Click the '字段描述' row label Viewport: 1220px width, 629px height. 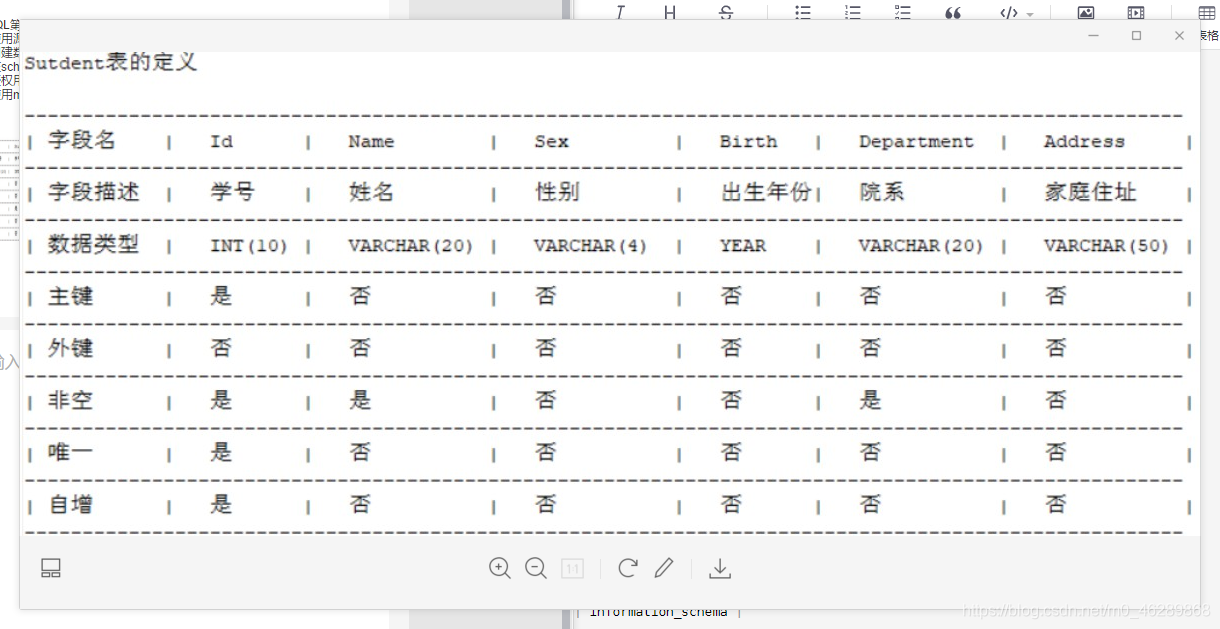click(94, 192)
